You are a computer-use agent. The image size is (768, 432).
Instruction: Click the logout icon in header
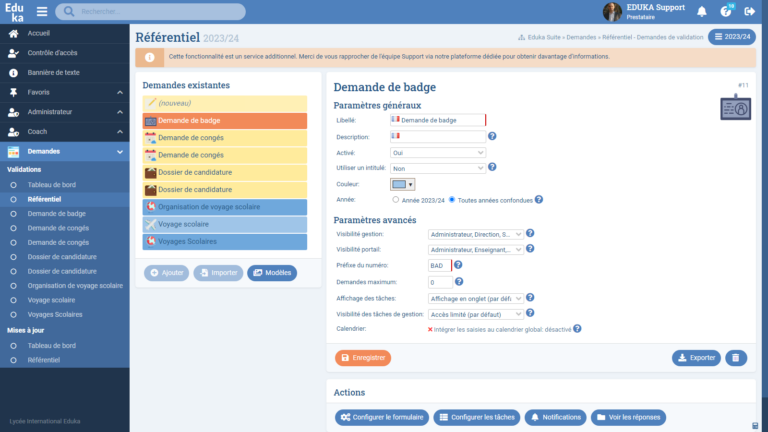(x=749, y=11)
